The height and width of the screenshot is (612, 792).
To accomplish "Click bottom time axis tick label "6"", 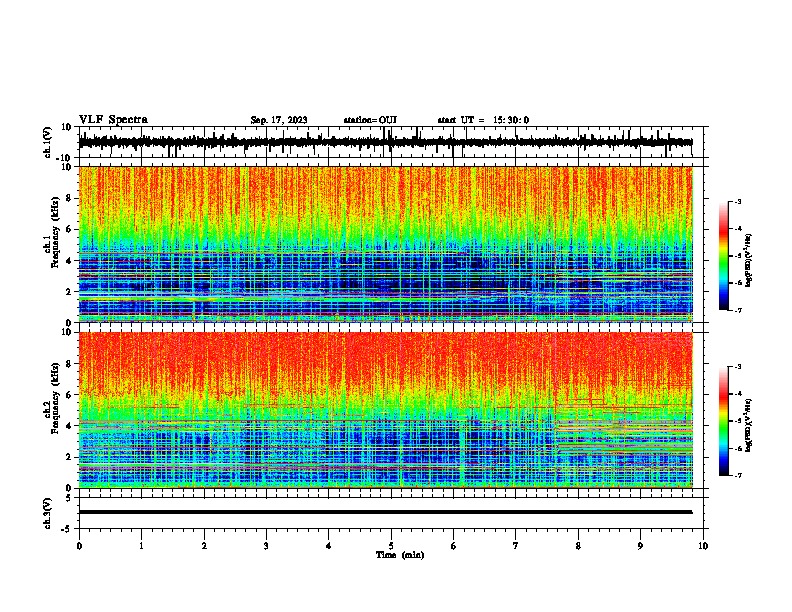I will [x=454, y=546].
